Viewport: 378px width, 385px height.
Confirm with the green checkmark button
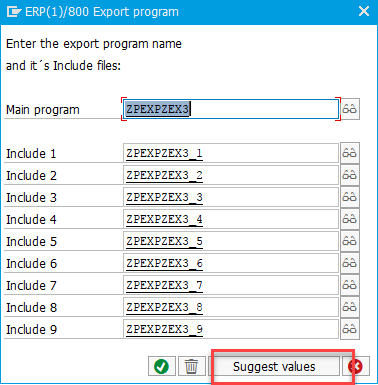click(162, 366)
